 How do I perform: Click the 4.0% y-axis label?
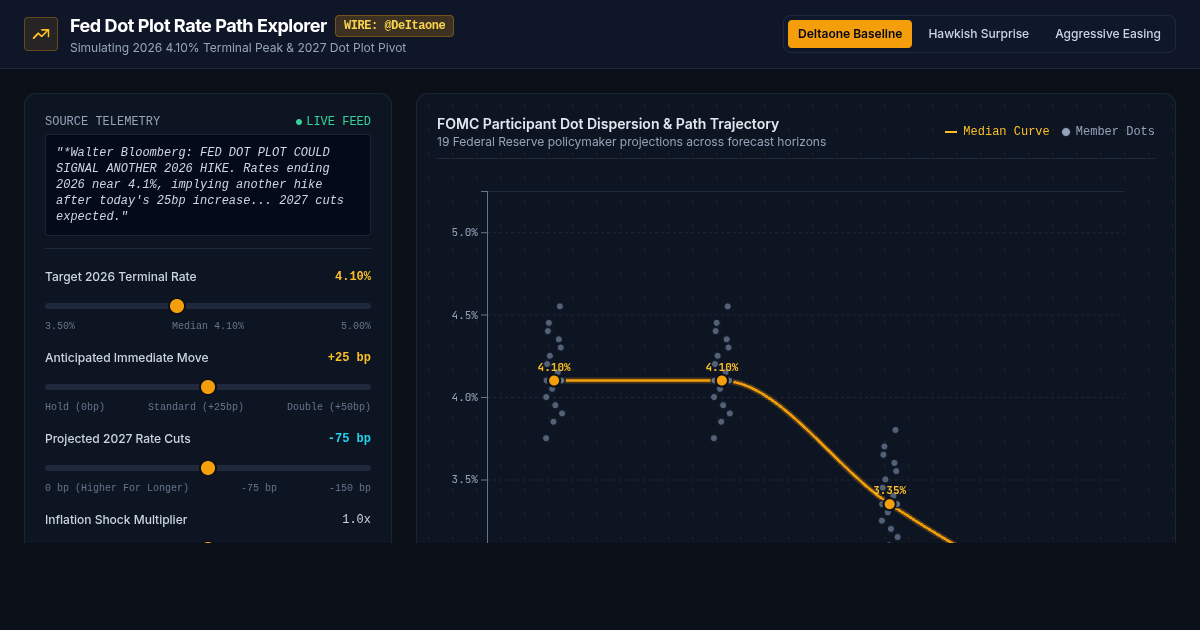pos(464,398)
